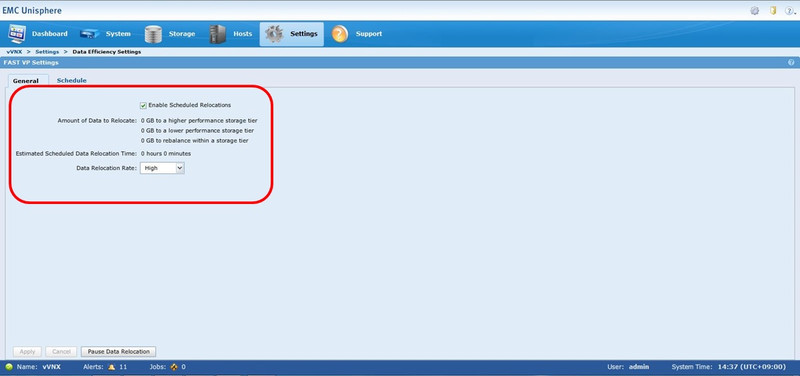Click the Cancel button
Viewport: 800px width, 376px height.
(61, 352)
